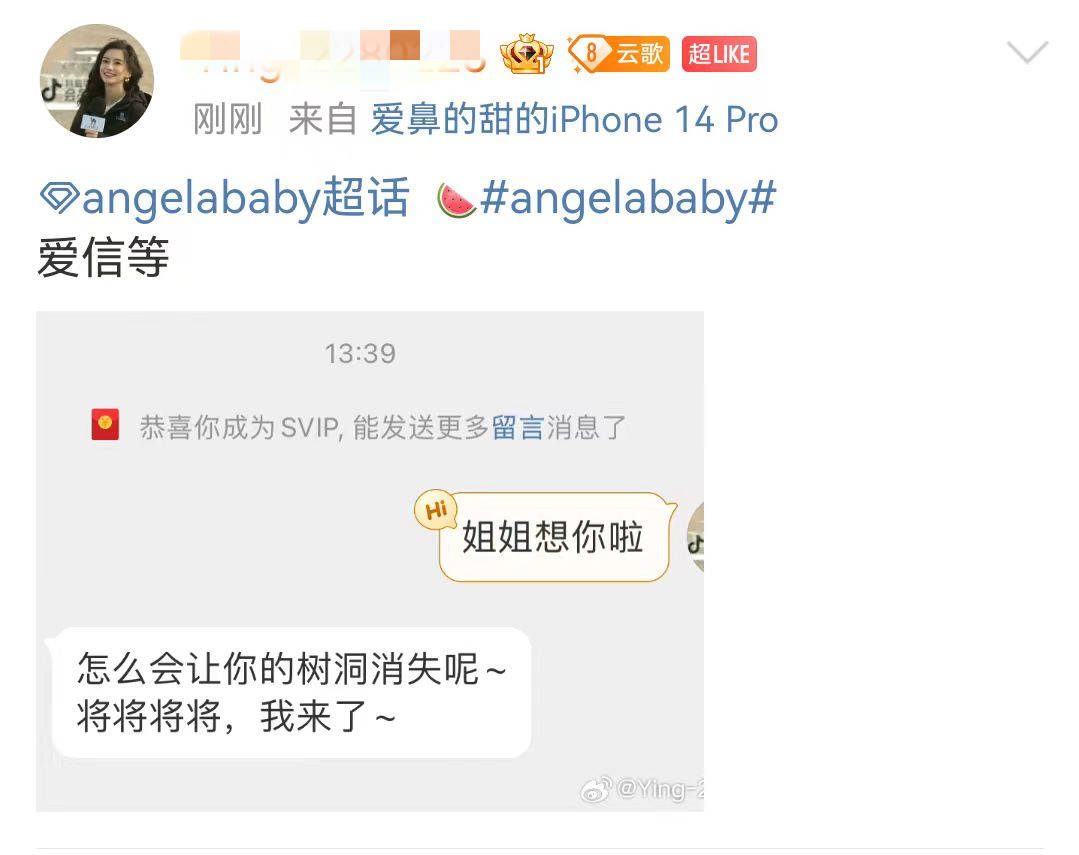Select the 怎么会让你的树洞消失呢 reply bubble

click(x=291, y=693)
